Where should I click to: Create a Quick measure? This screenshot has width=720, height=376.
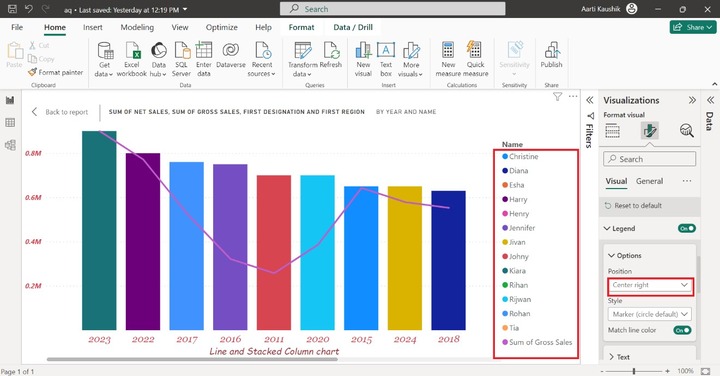pyautogui.click(x=475, y=59)
